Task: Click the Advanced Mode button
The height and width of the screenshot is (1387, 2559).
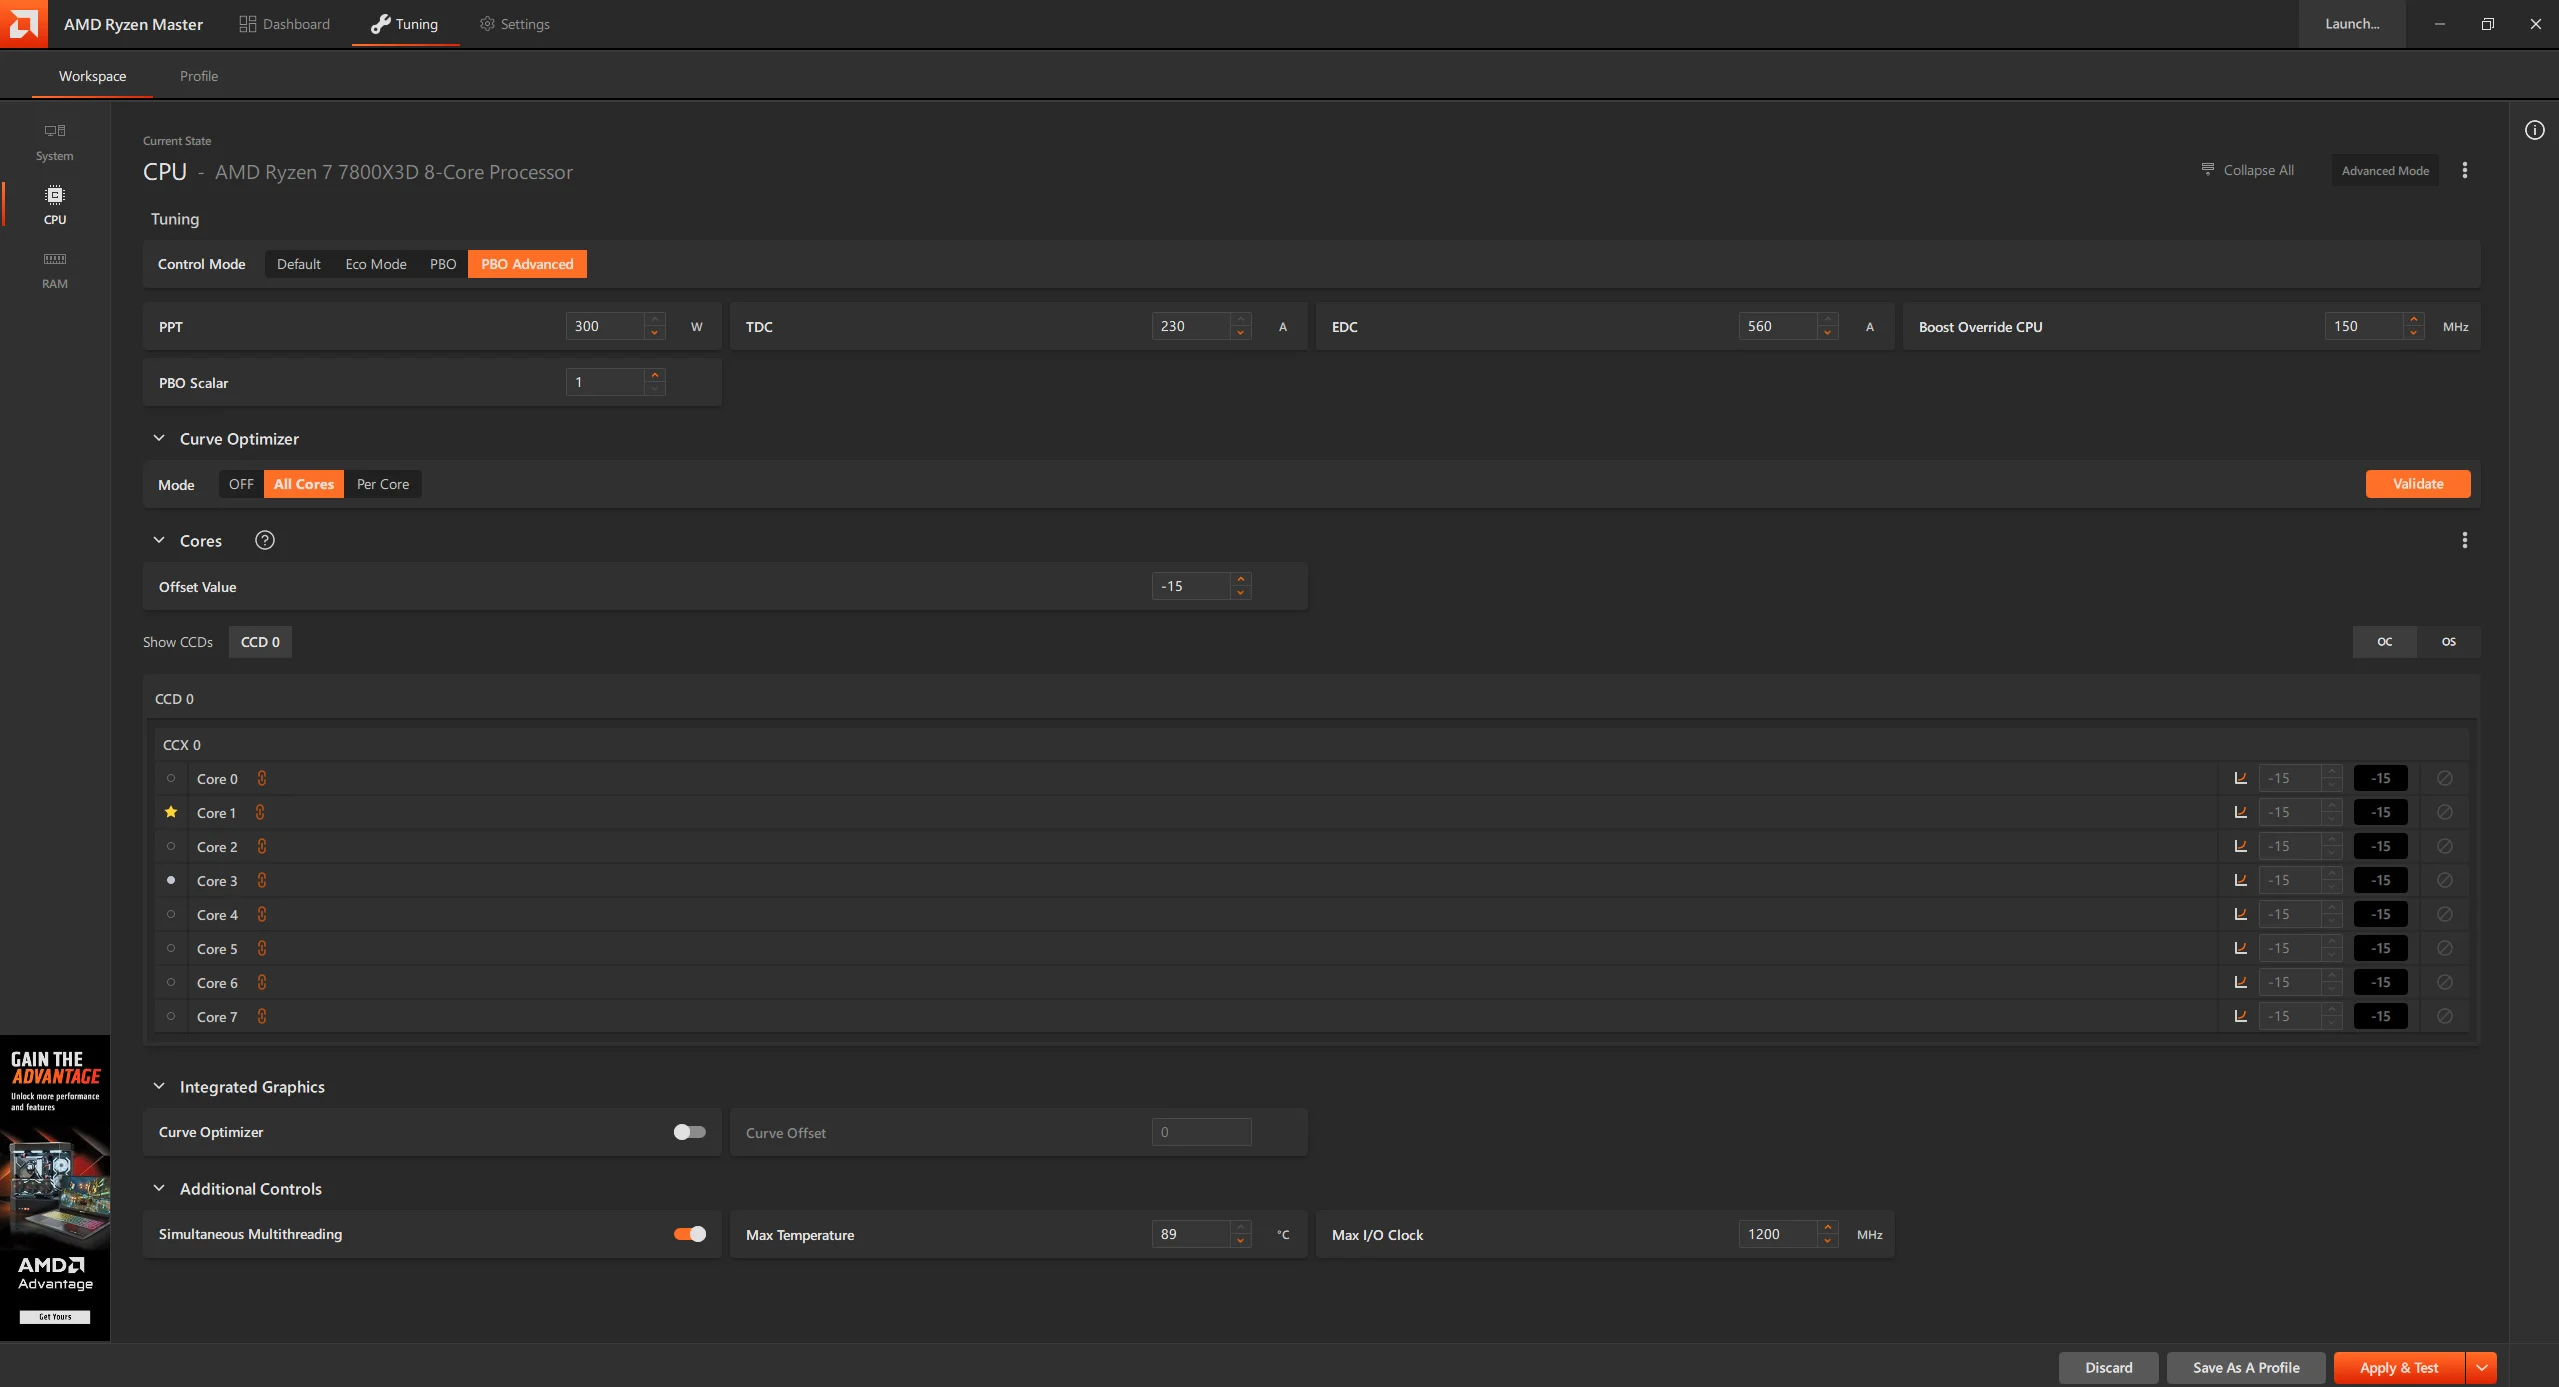Action: coord(2385,171)
